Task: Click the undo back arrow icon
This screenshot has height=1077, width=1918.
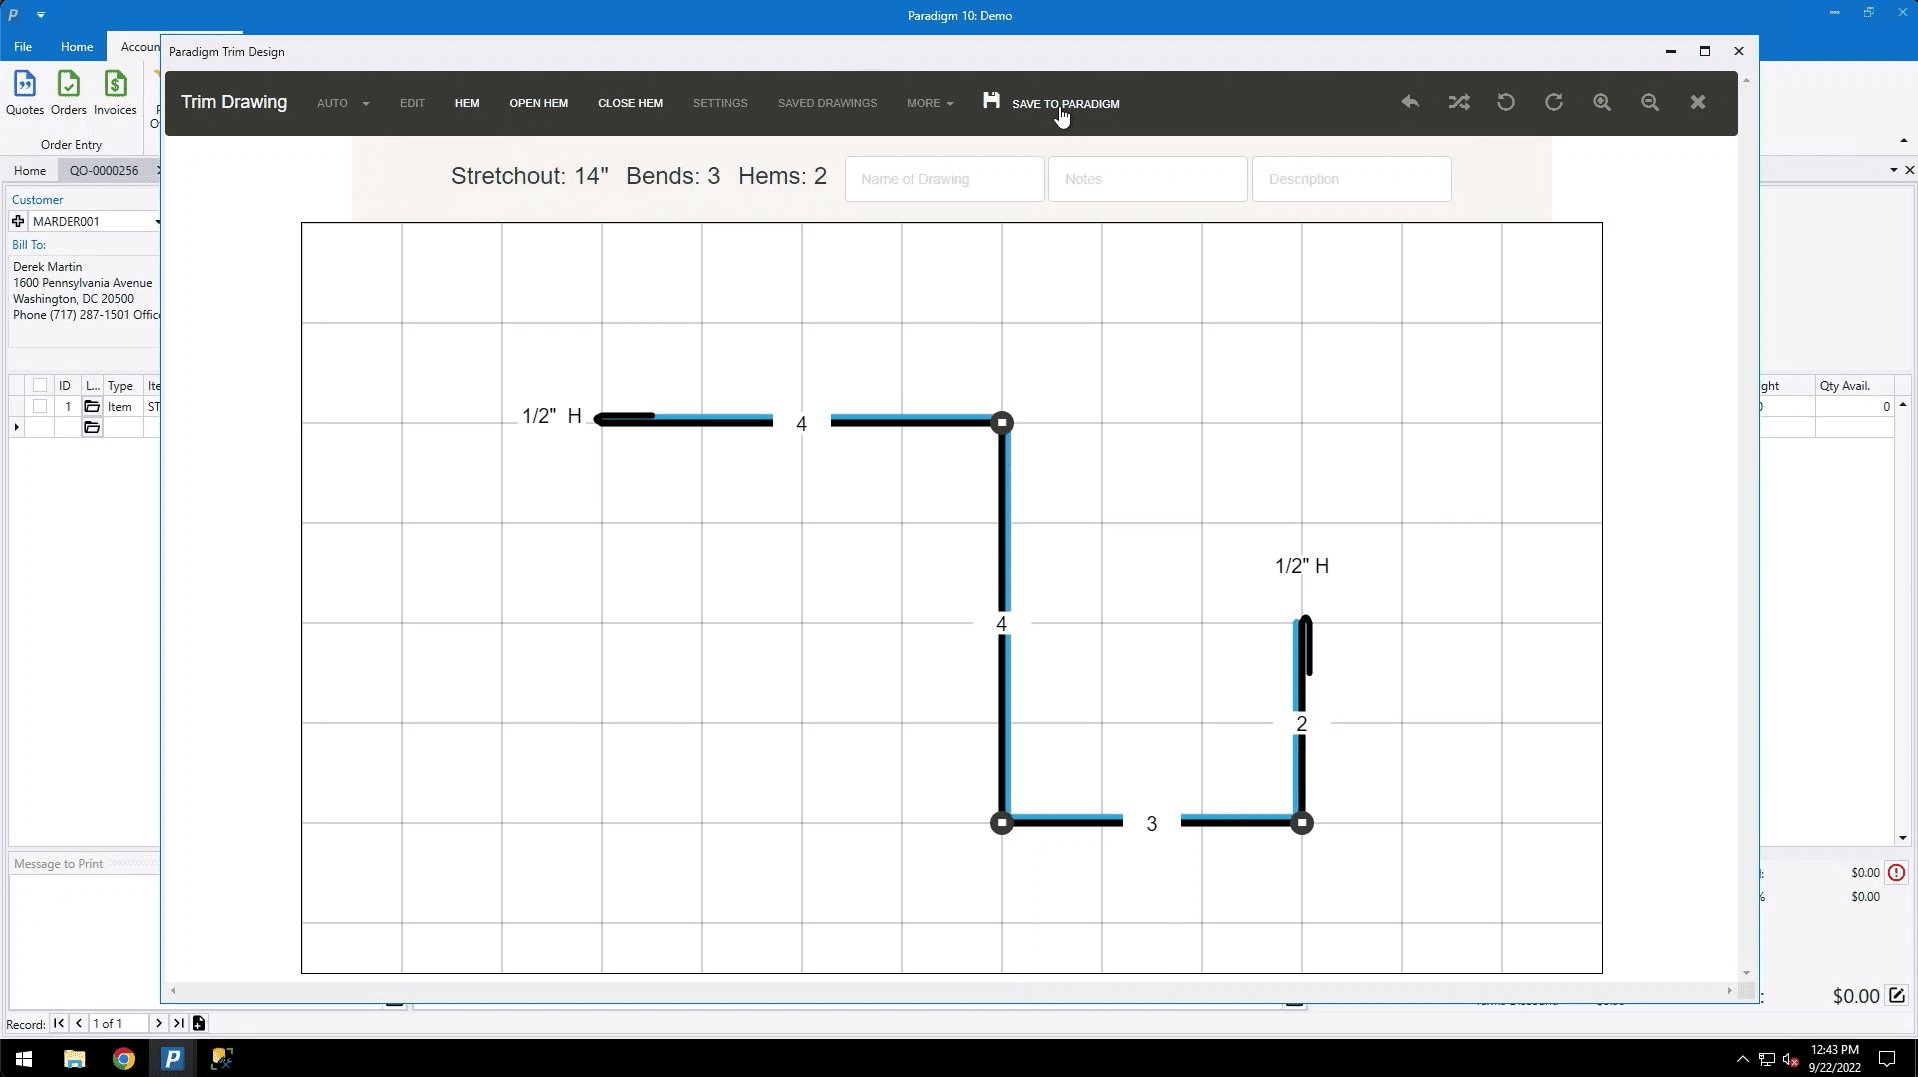Action: 1410,102
